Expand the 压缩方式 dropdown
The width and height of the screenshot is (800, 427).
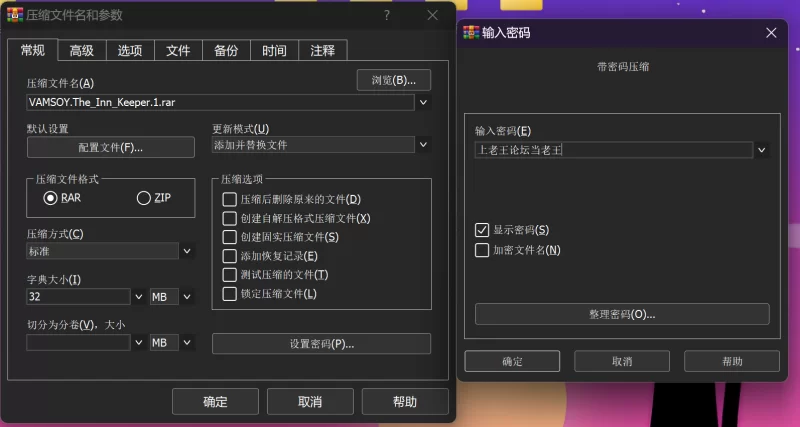pyautogui.click(x=187, y=251)
